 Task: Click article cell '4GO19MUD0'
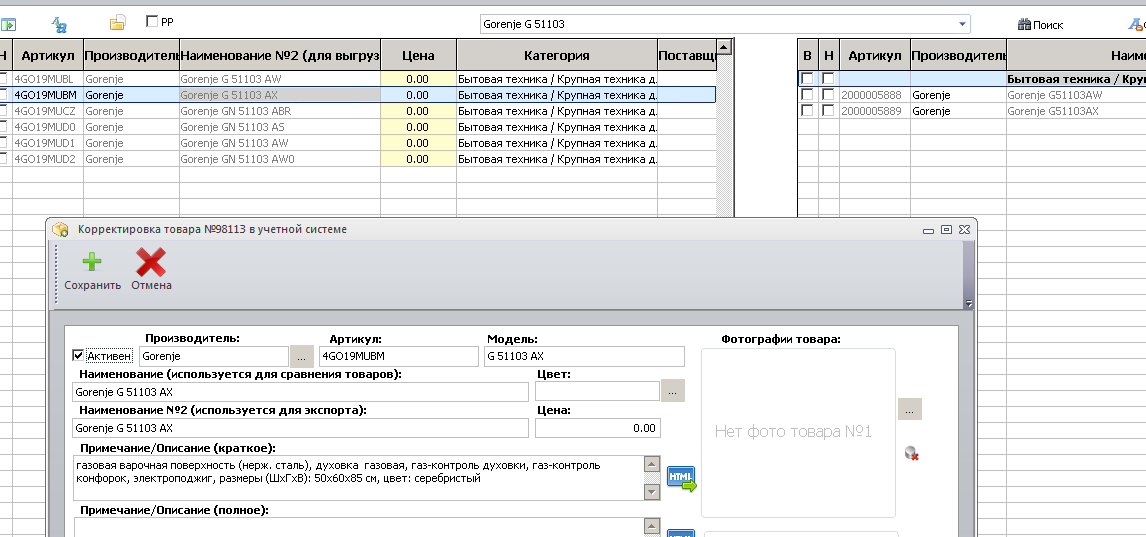coord(48,127)
